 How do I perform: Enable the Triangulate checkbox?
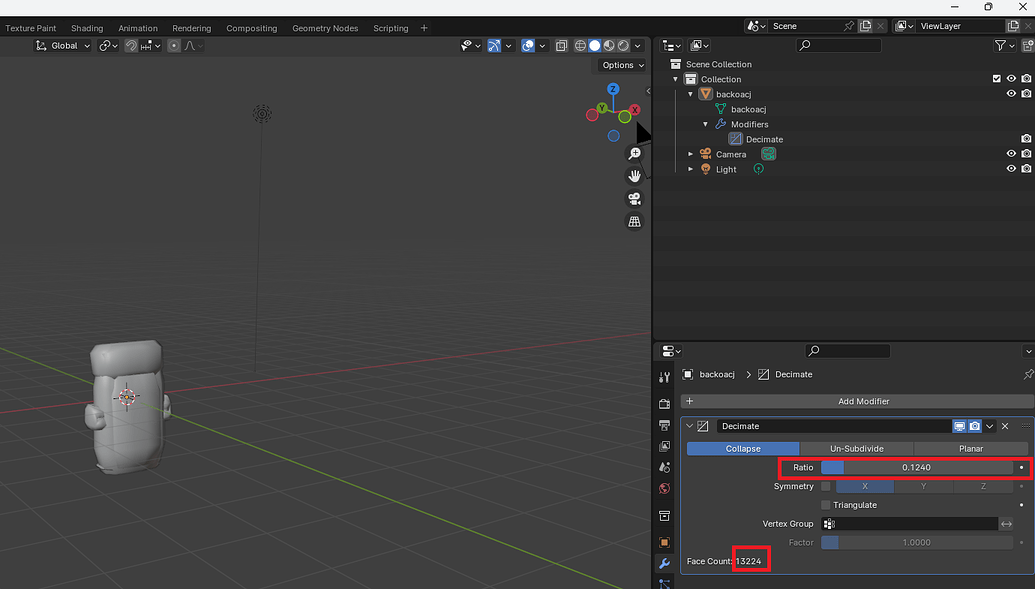(x=827, y=505)
